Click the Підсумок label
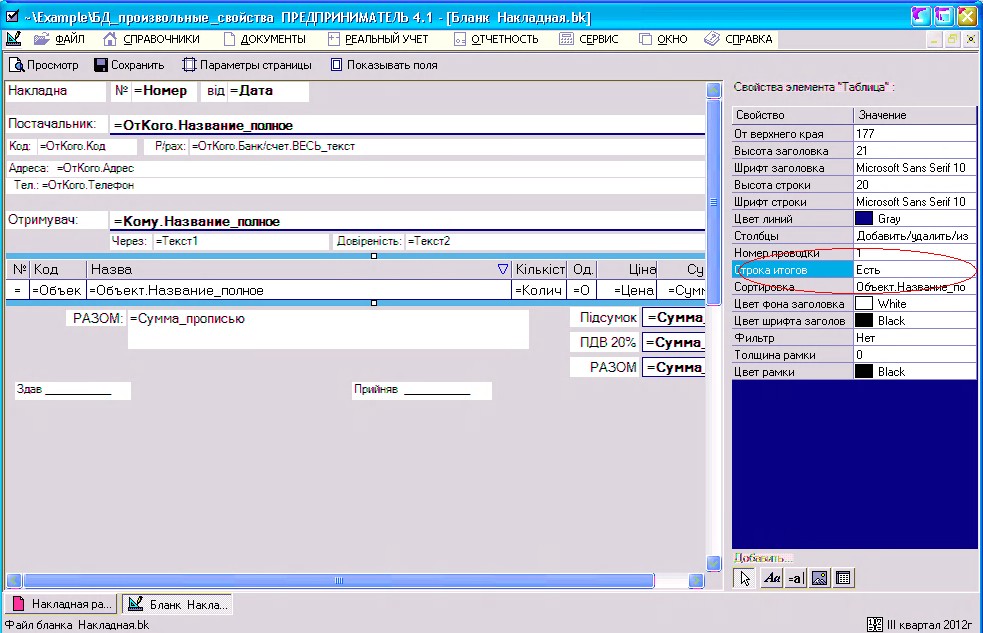Image resolution: width=983 pixels, height=633 pixels. (604, 318)
